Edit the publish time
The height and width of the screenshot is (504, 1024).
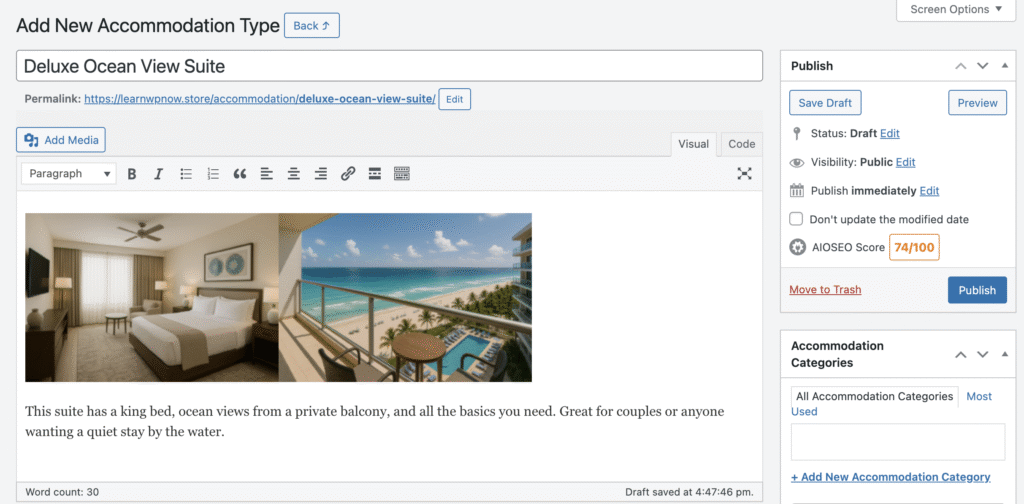pyautogui.click(x=929, y=191)
